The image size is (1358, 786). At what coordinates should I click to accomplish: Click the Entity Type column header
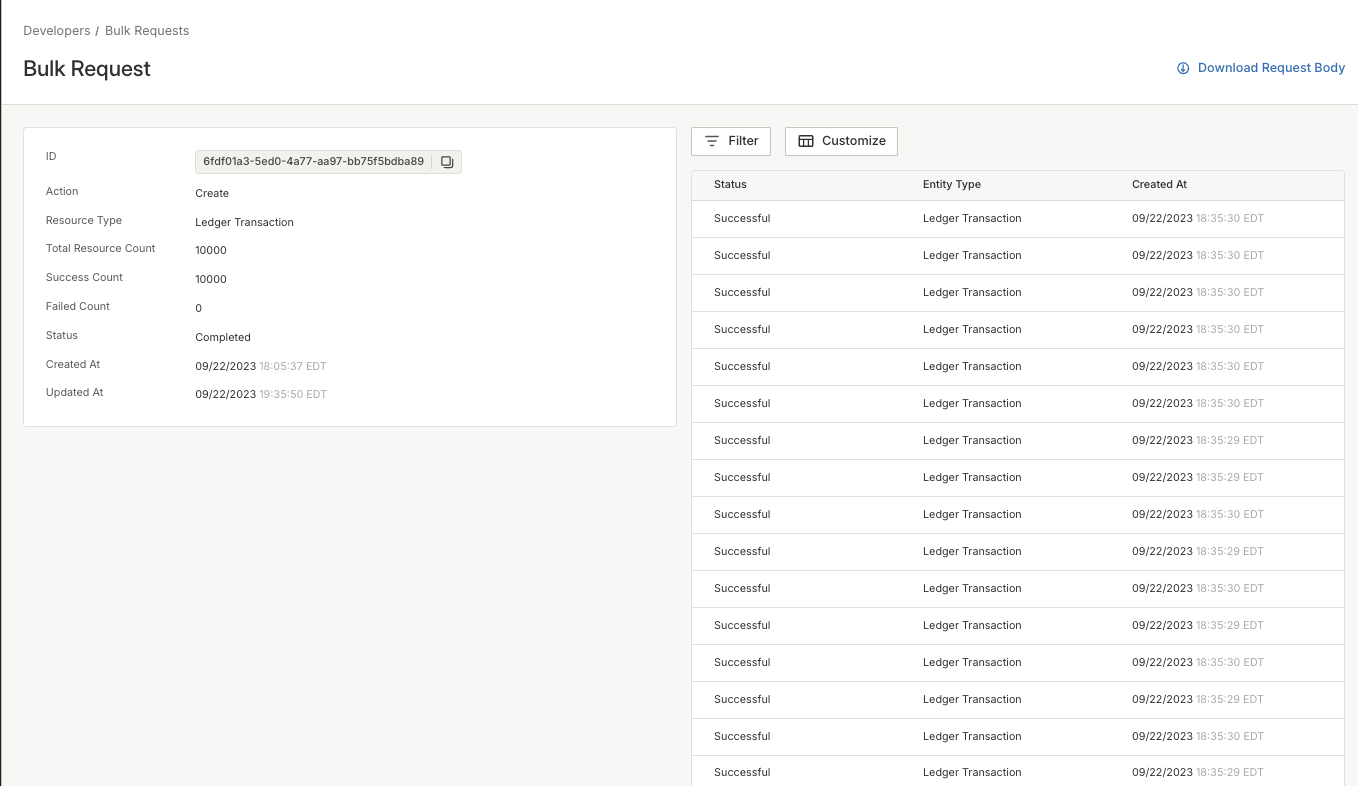coord(951,184)
